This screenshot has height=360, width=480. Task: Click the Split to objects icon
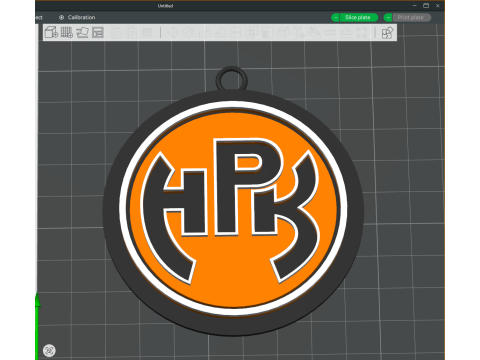(x=117, y=32)
